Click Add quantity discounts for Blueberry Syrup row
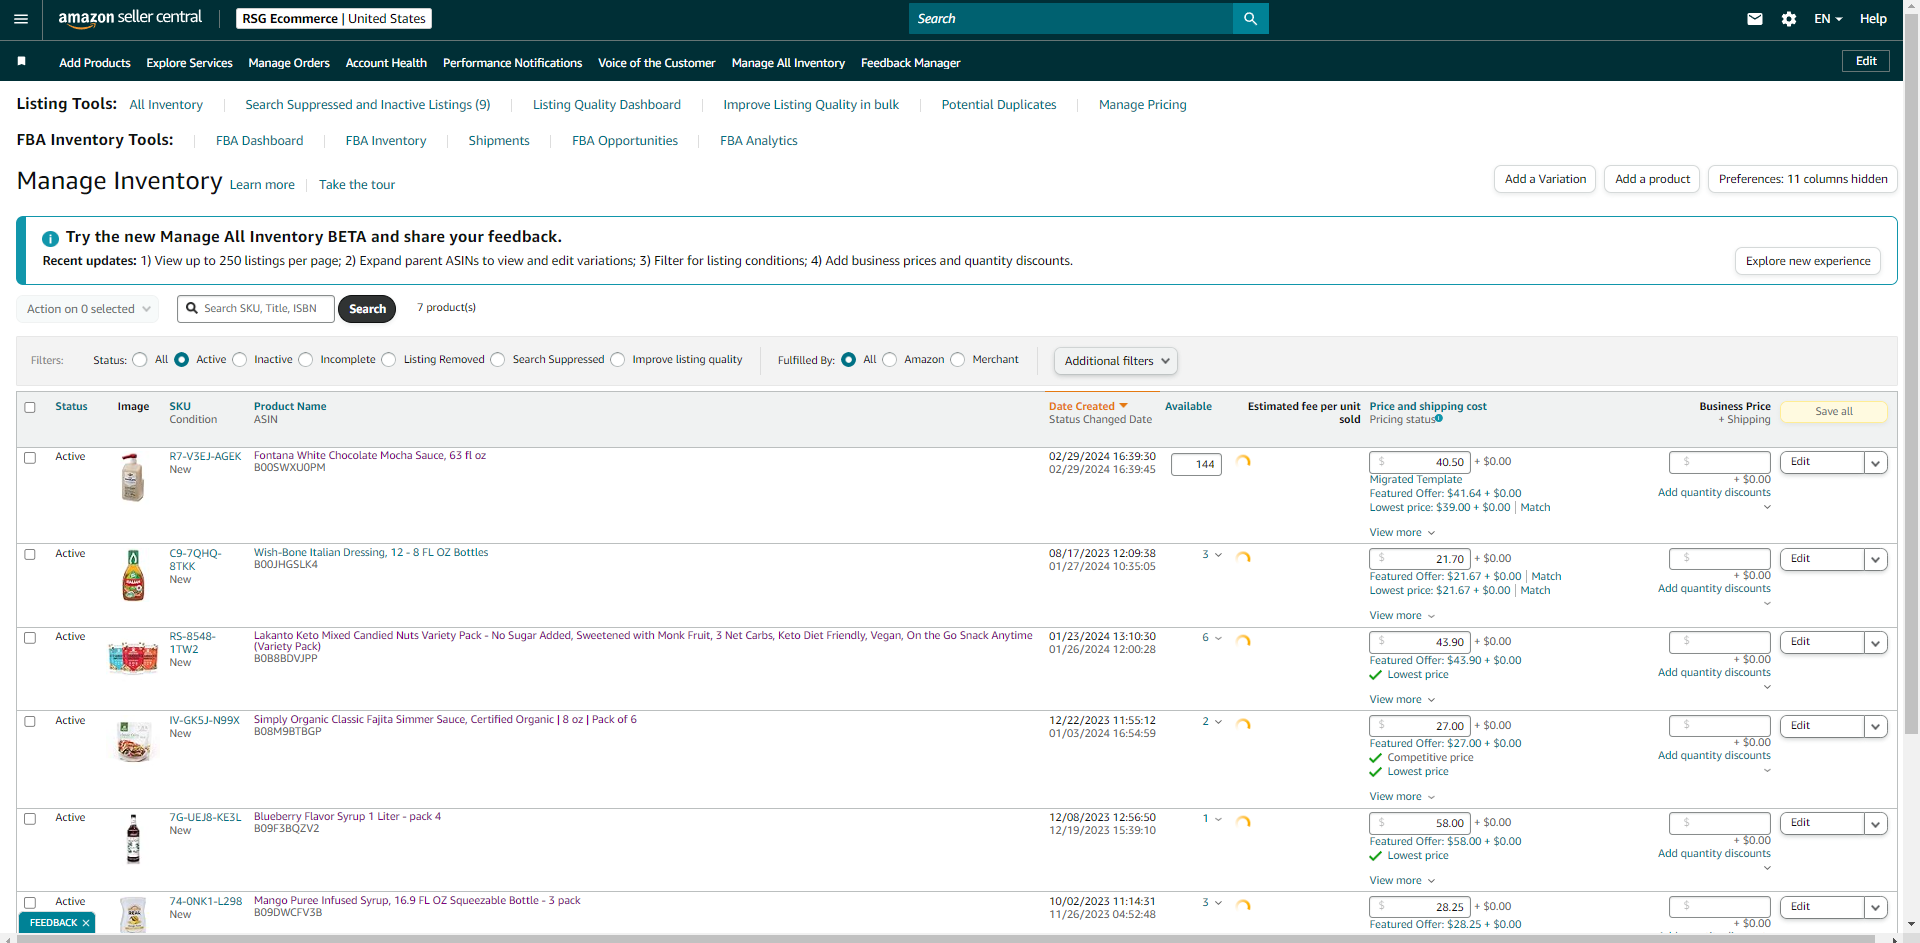The image size is (1920, 943). [x=1714, y=853]
